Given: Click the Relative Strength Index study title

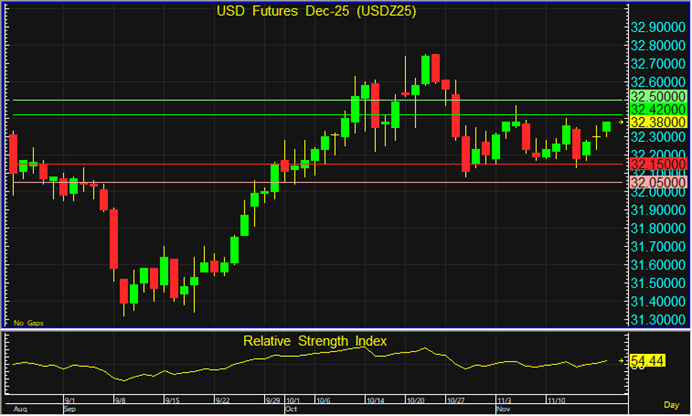Looking at the screenshot, I should pyautogui.click(x=315, y=341).
